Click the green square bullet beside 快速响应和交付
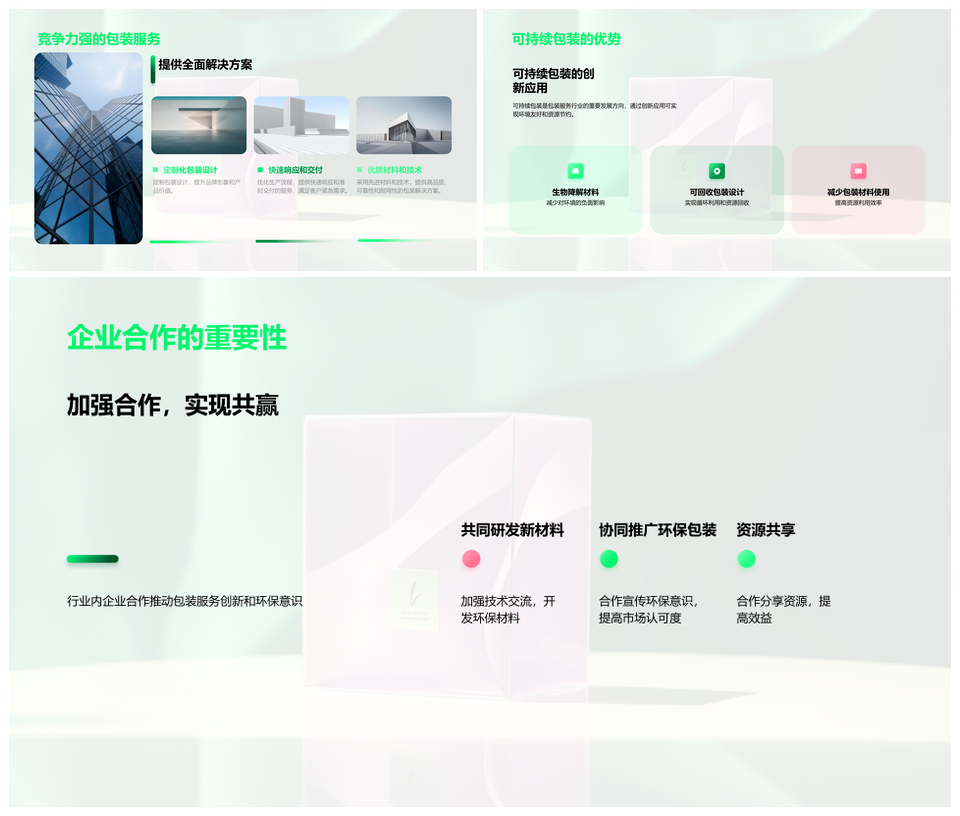Image resolution: width=960 pixels, height=816 pixels. click(259, 170)
